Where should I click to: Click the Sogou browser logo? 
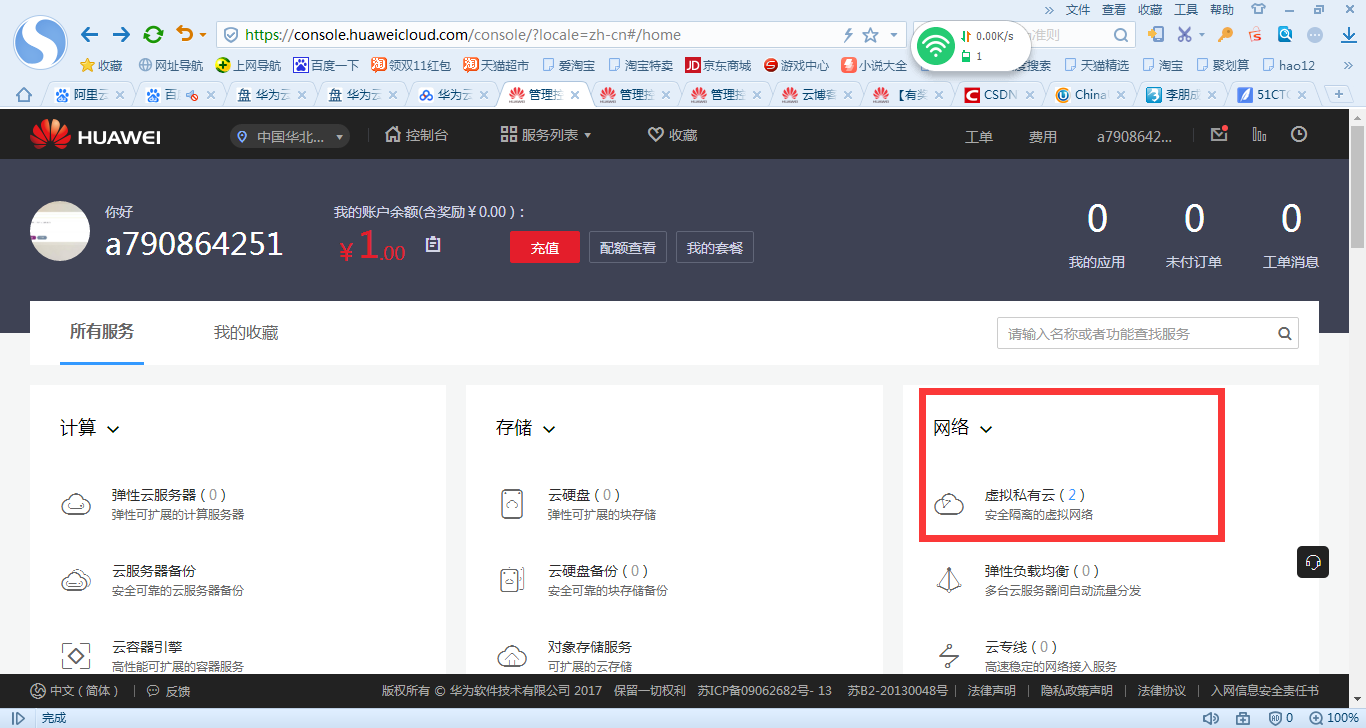click(x=40, y=42)
